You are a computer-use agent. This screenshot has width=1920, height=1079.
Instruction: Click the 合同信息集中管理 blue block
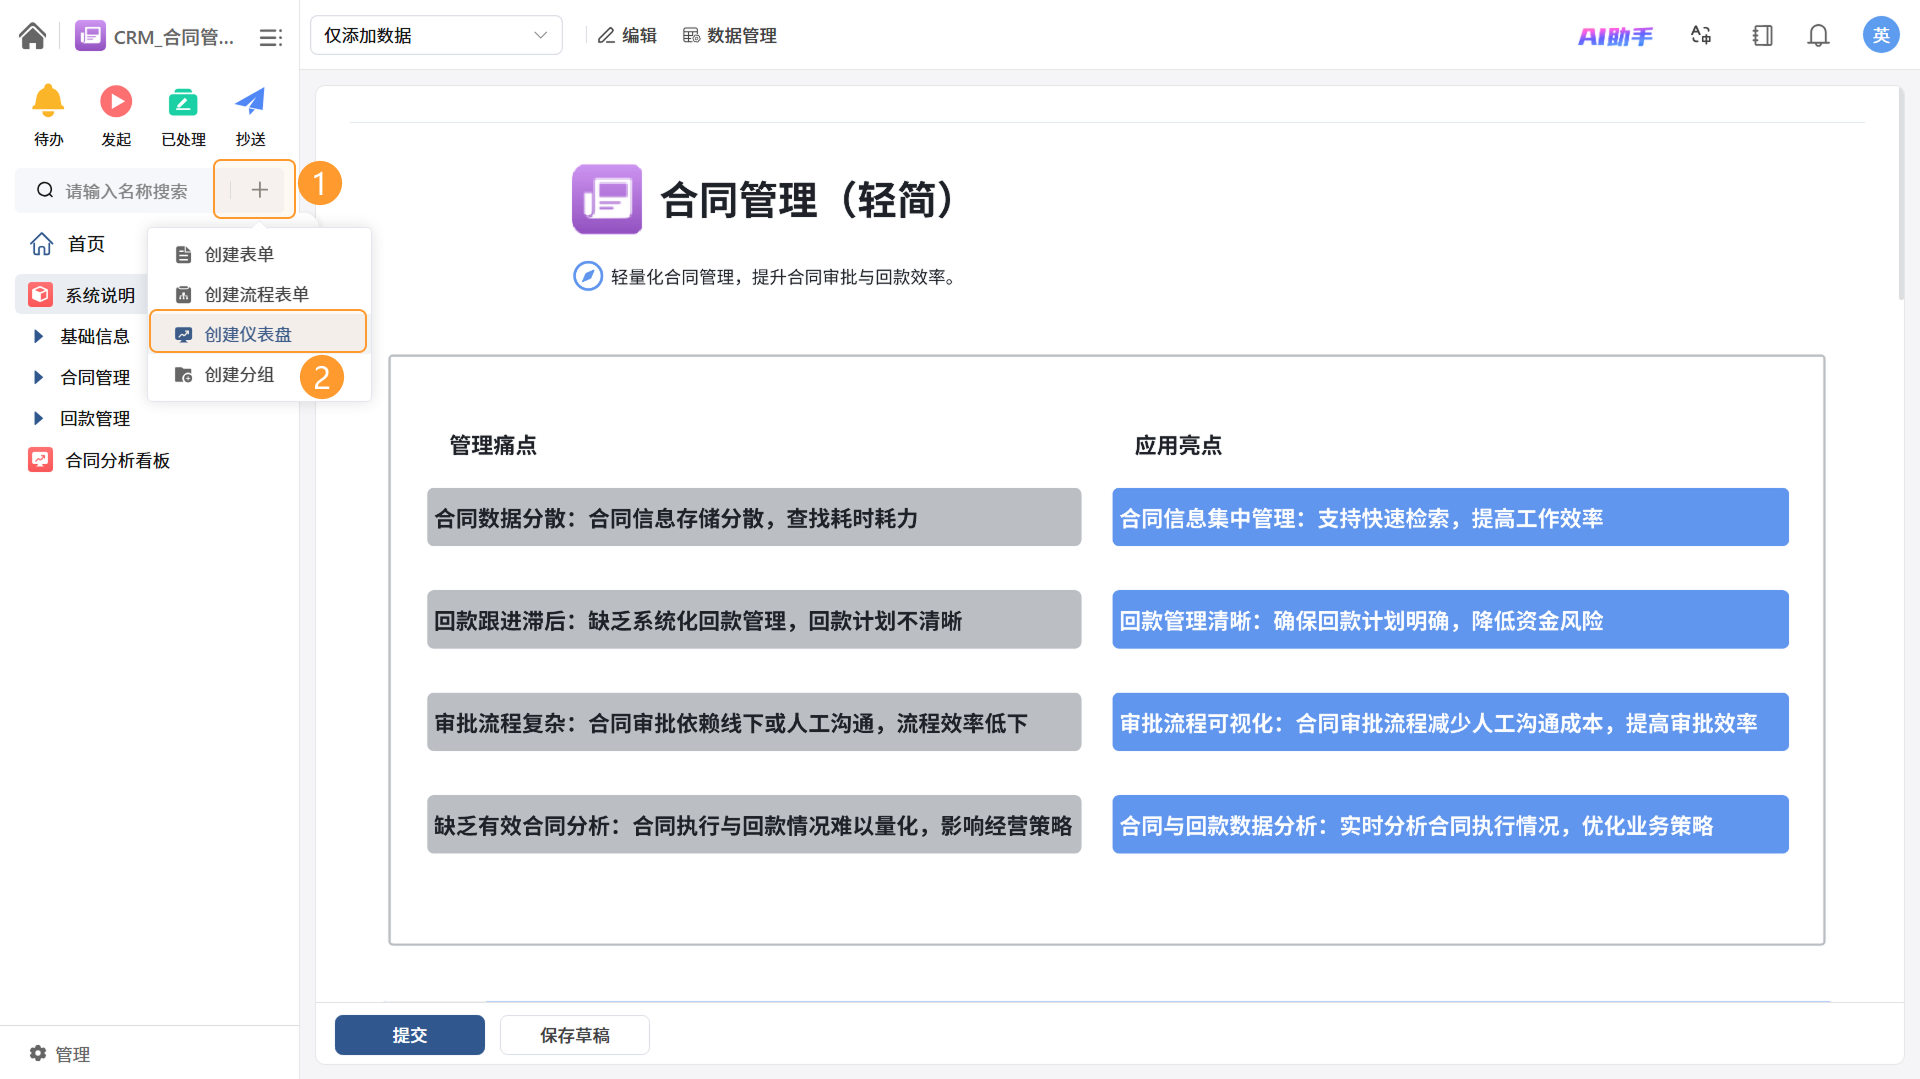[x=1450, y=517]
